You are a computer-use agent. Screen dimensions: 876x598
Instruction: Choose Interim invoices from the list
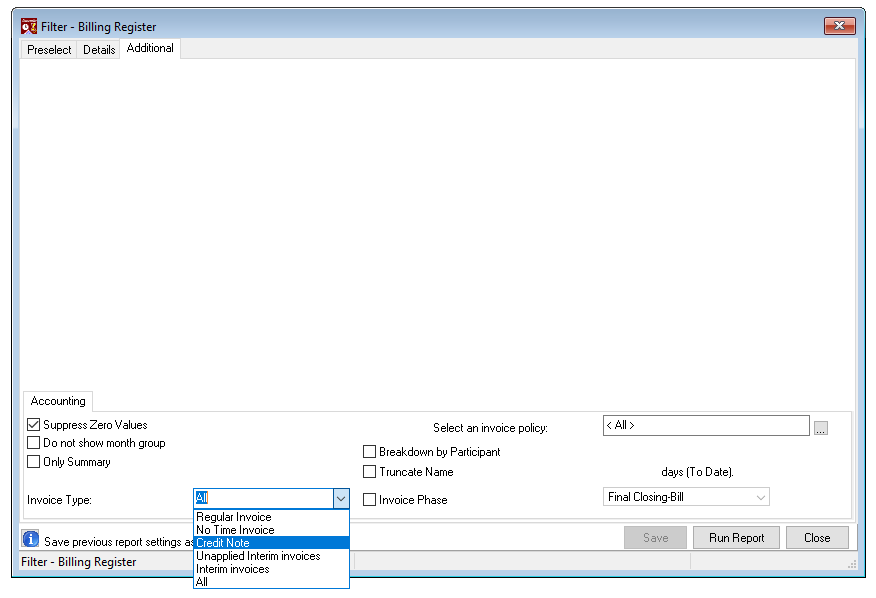click(272, 569)
